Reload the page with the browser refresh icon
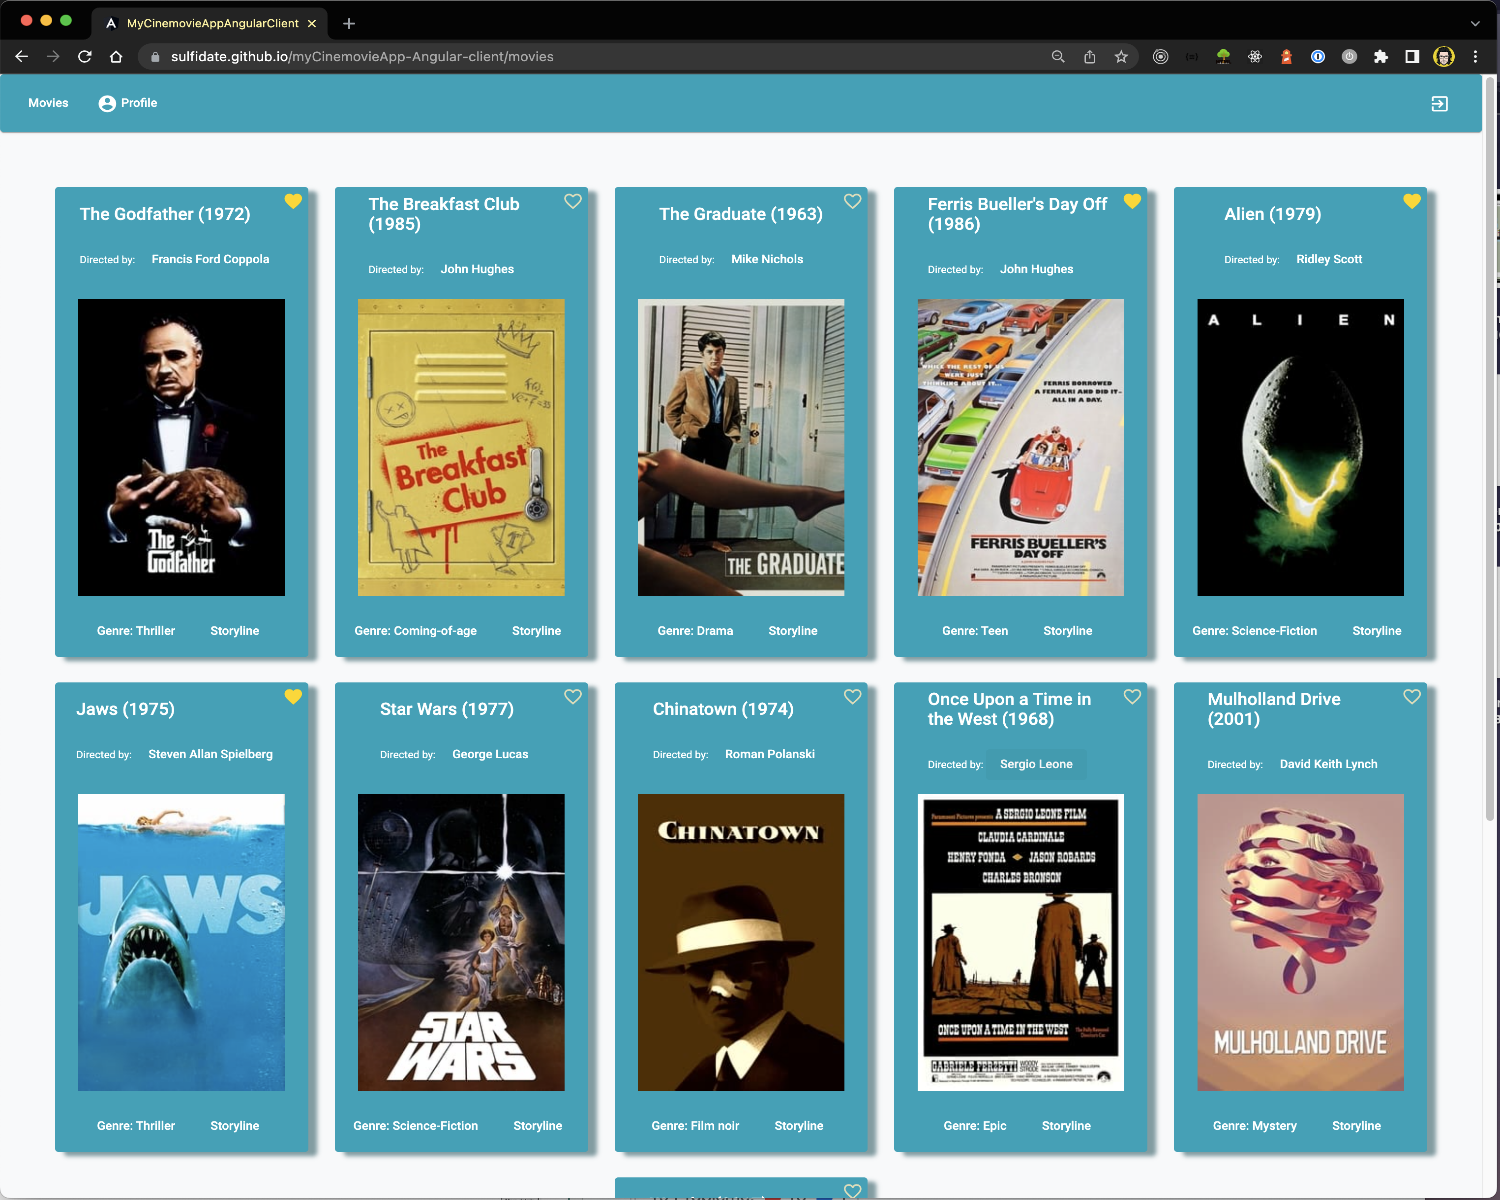The image size is (1500, 1200). click(x=85, y=57)
